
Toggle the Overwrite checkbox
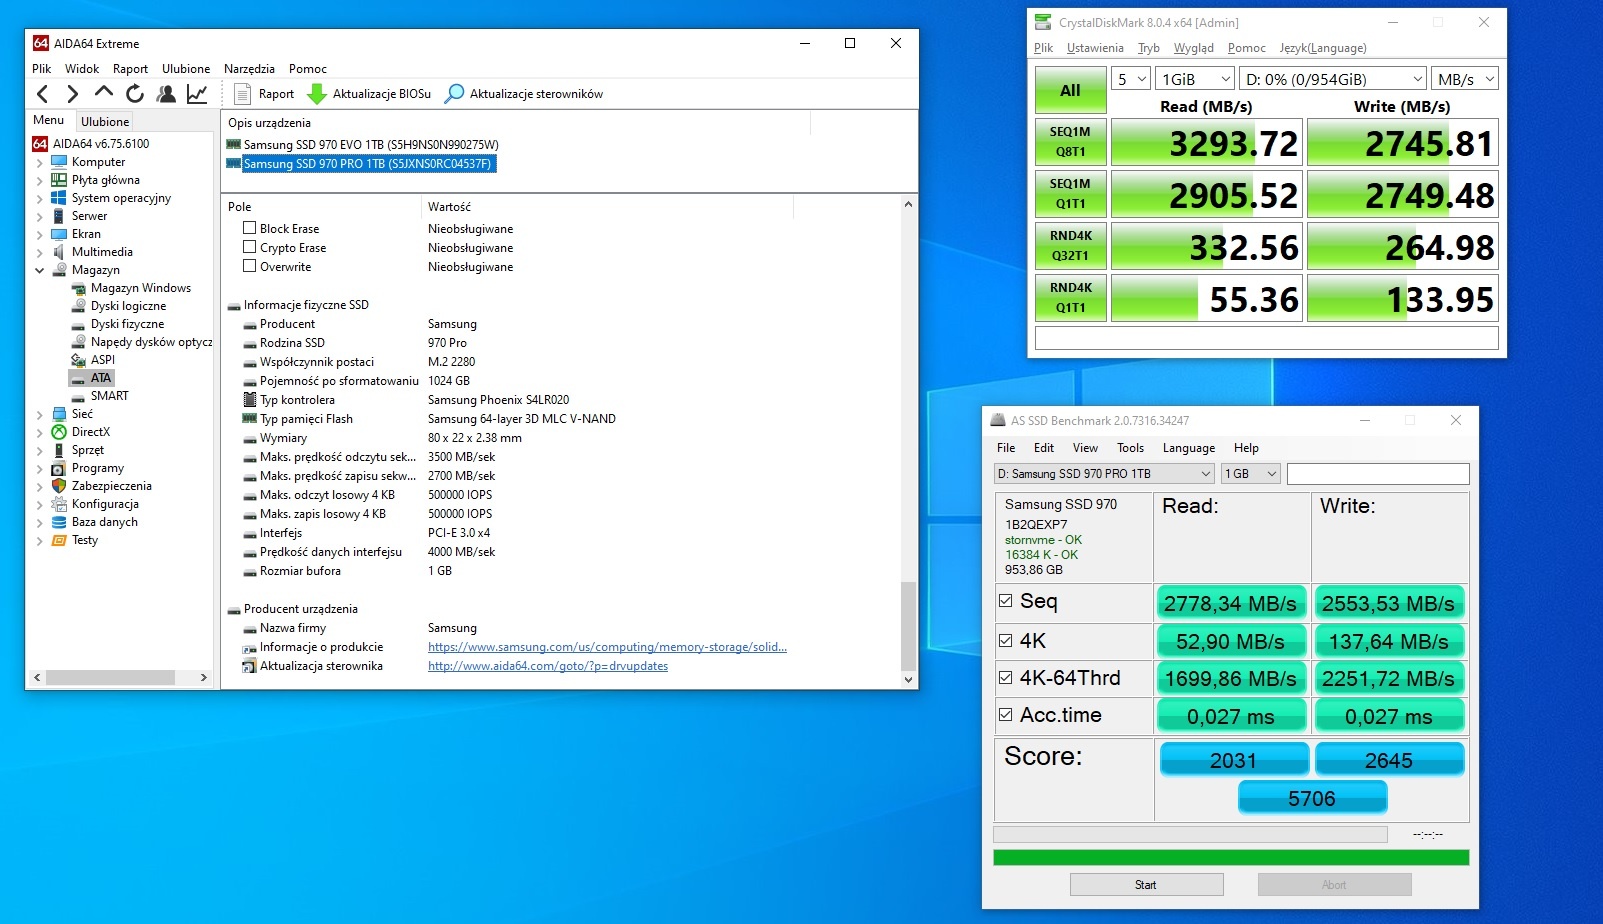[x=250, y=266]
